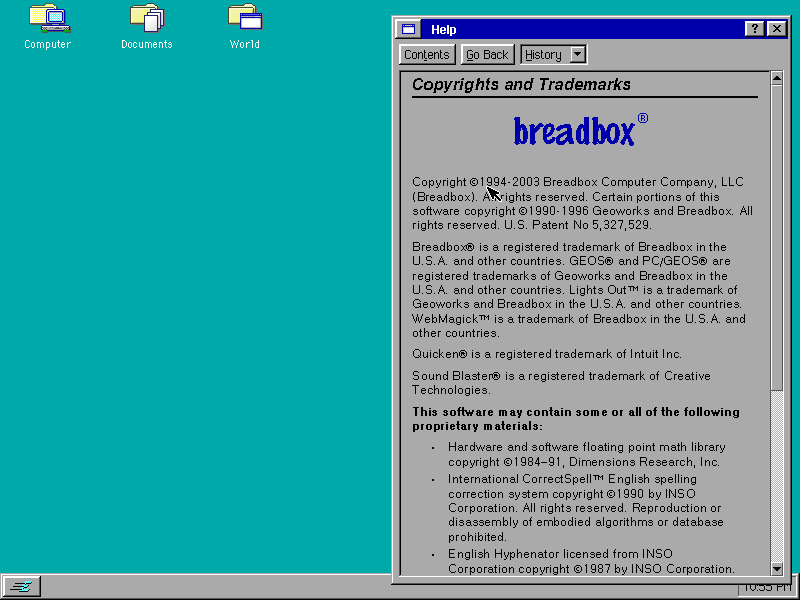Click 'English Hyphenator licensed from INSO' bullet
This screenshot has height=600, width=800.
560,554
